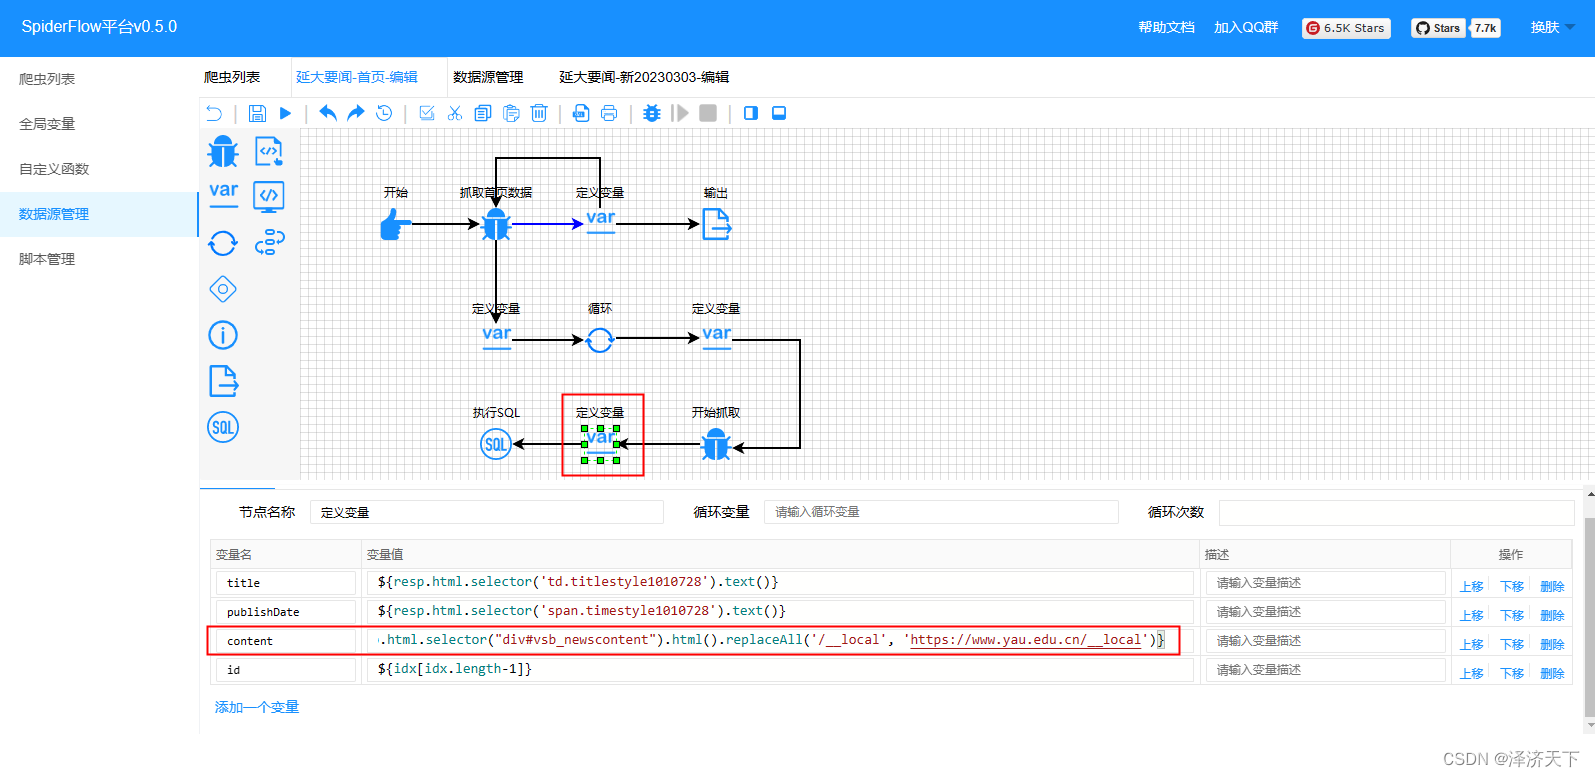Click 添加一个变量 to add a variable
Viewport: 1595px width, 777px height.
[257, 707]
